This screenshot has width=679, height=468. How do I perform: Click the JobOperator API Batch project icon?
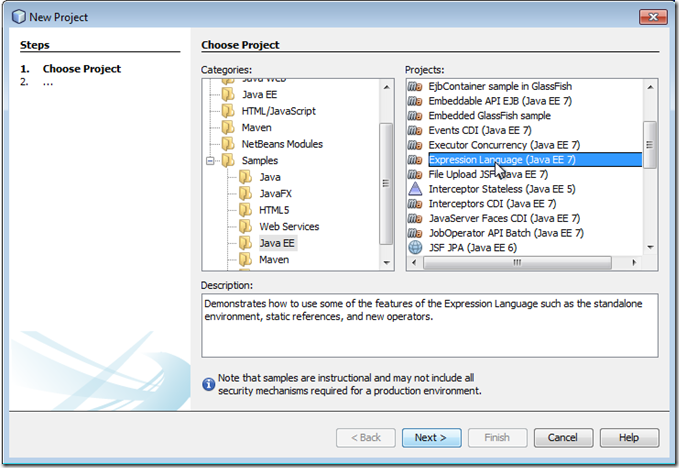tap(415, 233)
